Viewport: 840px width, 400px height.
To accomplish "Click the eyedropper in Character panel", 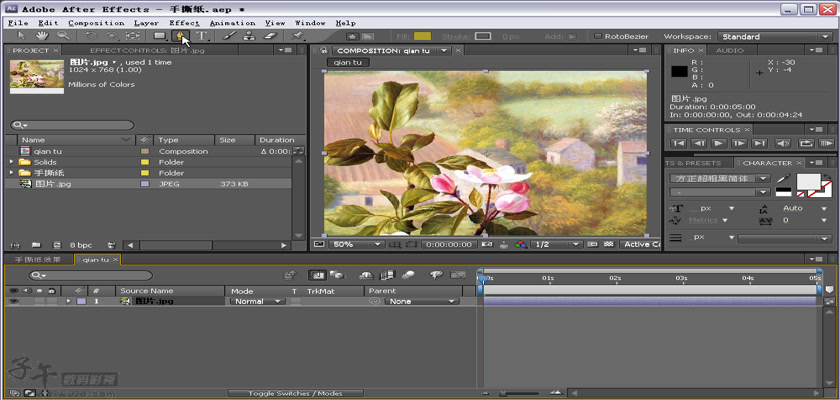I will pyautogui.click(x=783, y=178).
